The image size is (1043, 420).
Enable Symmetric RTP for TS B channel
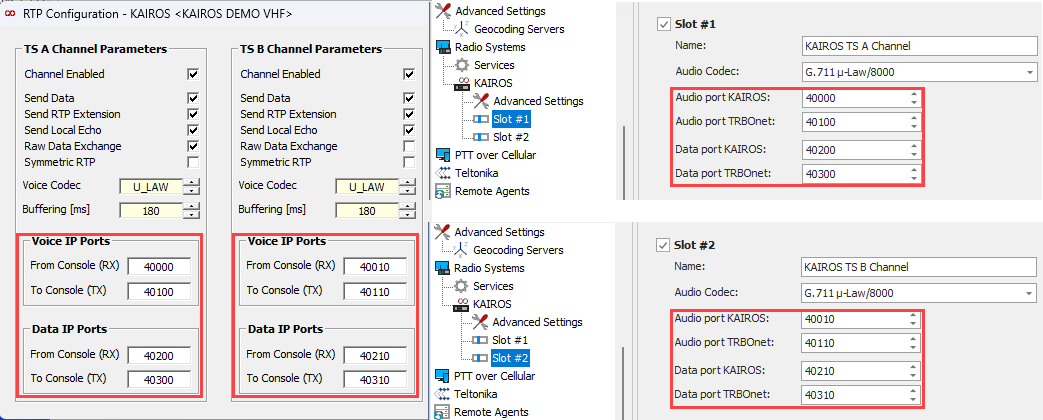(409, 162)
